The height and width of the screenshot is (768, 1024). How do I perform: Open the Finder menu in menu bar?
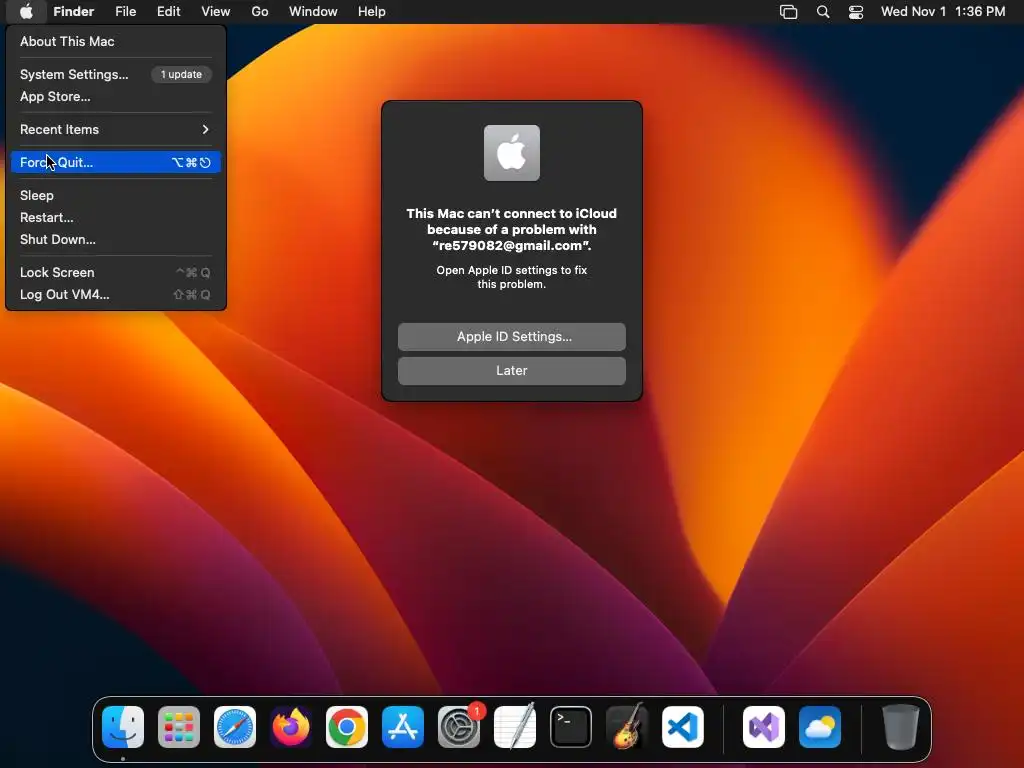click(74, 12)
